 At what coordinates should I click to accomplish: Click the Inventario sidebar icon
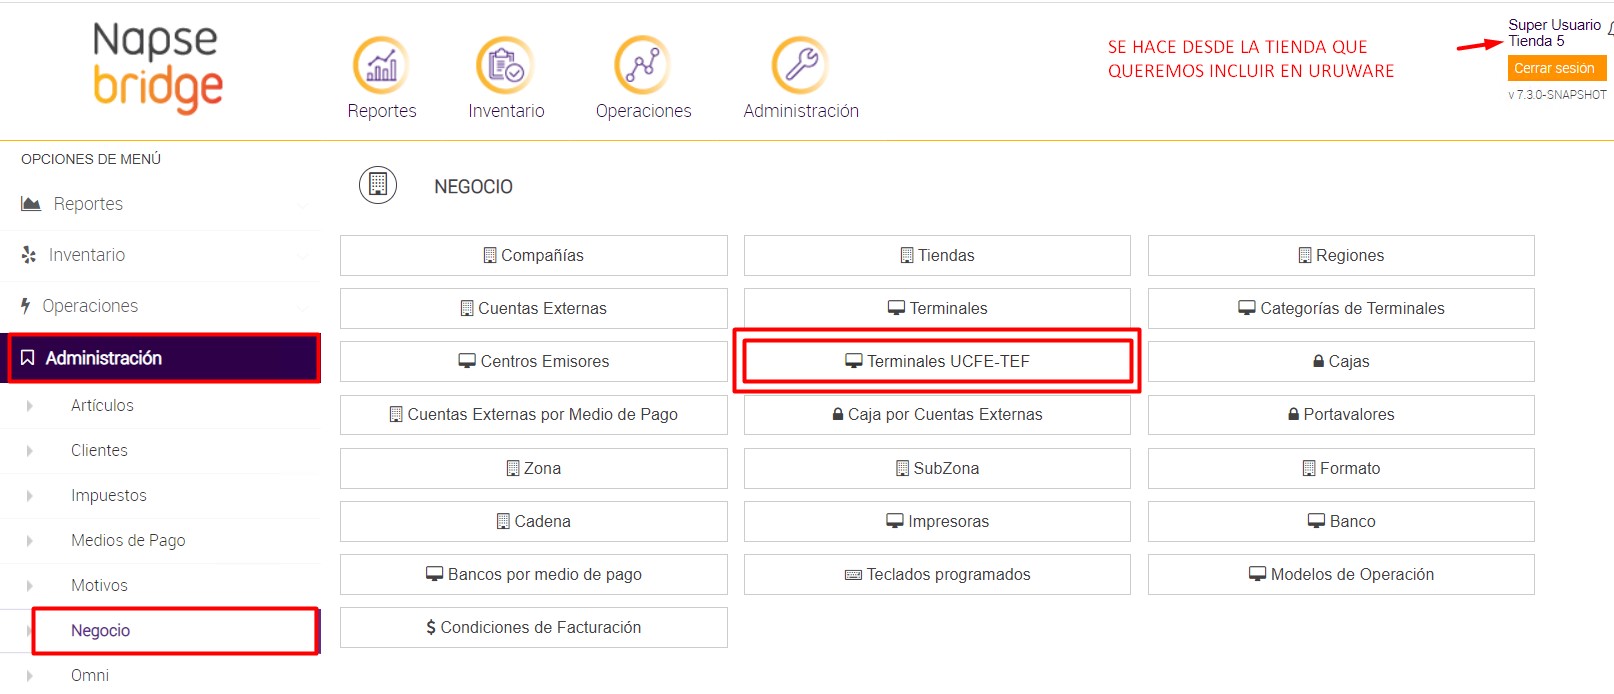click(29, 255)
